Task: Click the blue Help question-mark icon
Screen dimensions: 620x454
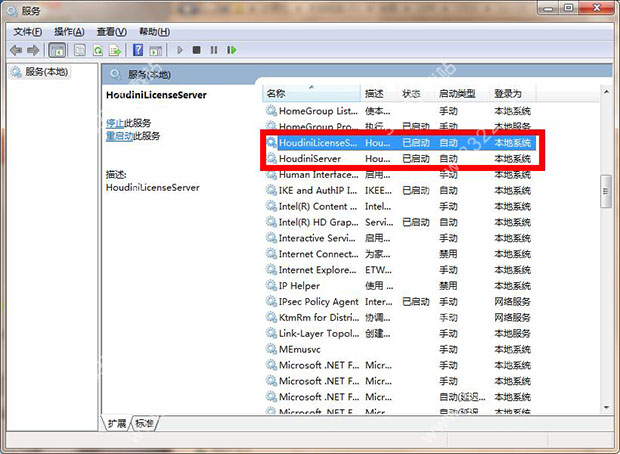Action: click(138, 50)
